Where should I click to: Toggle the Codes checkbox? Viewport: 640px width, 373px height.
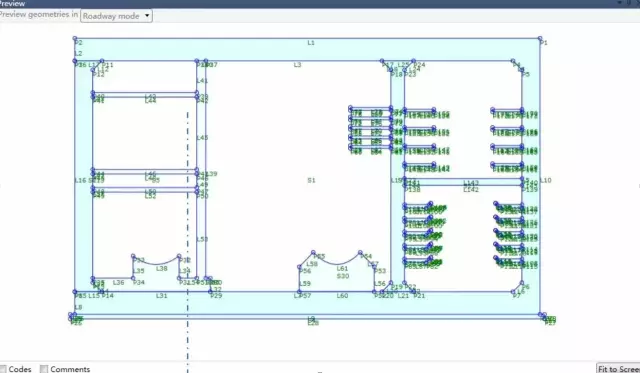[x=3, y=369]
